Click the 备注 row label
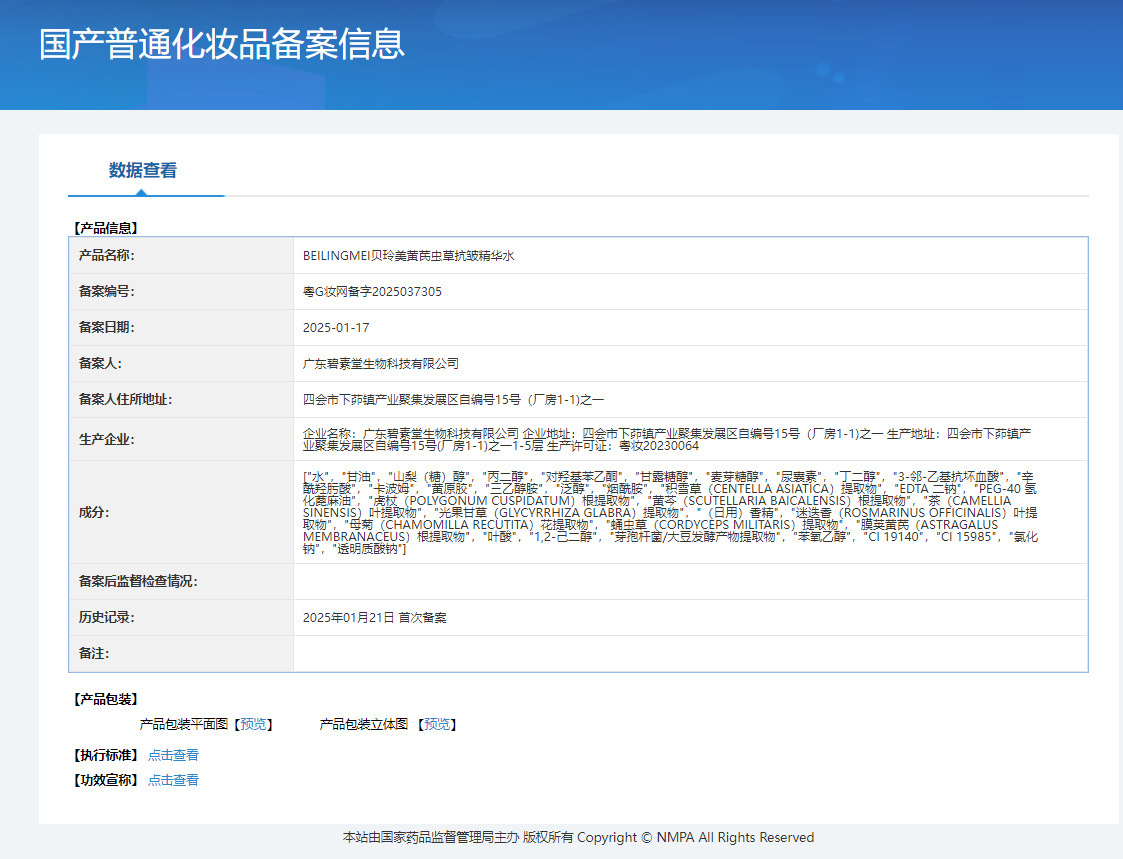1123x859 pixels. coord(94,653)
